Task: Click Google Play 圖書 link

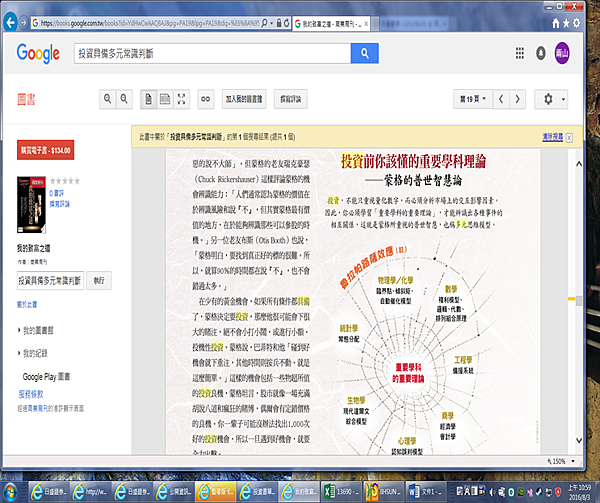Action: pos(46,377)
